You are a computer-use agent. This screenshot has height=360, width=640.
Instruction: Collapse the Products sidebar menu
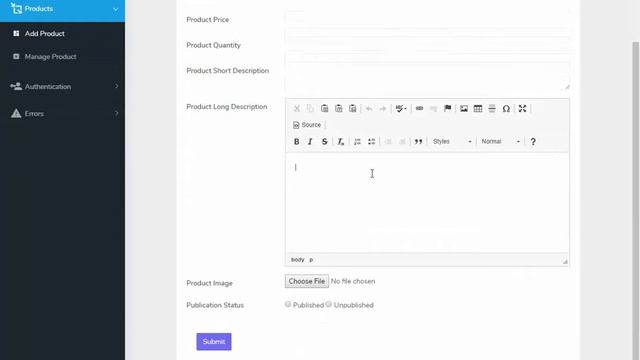tap(62, 9)
